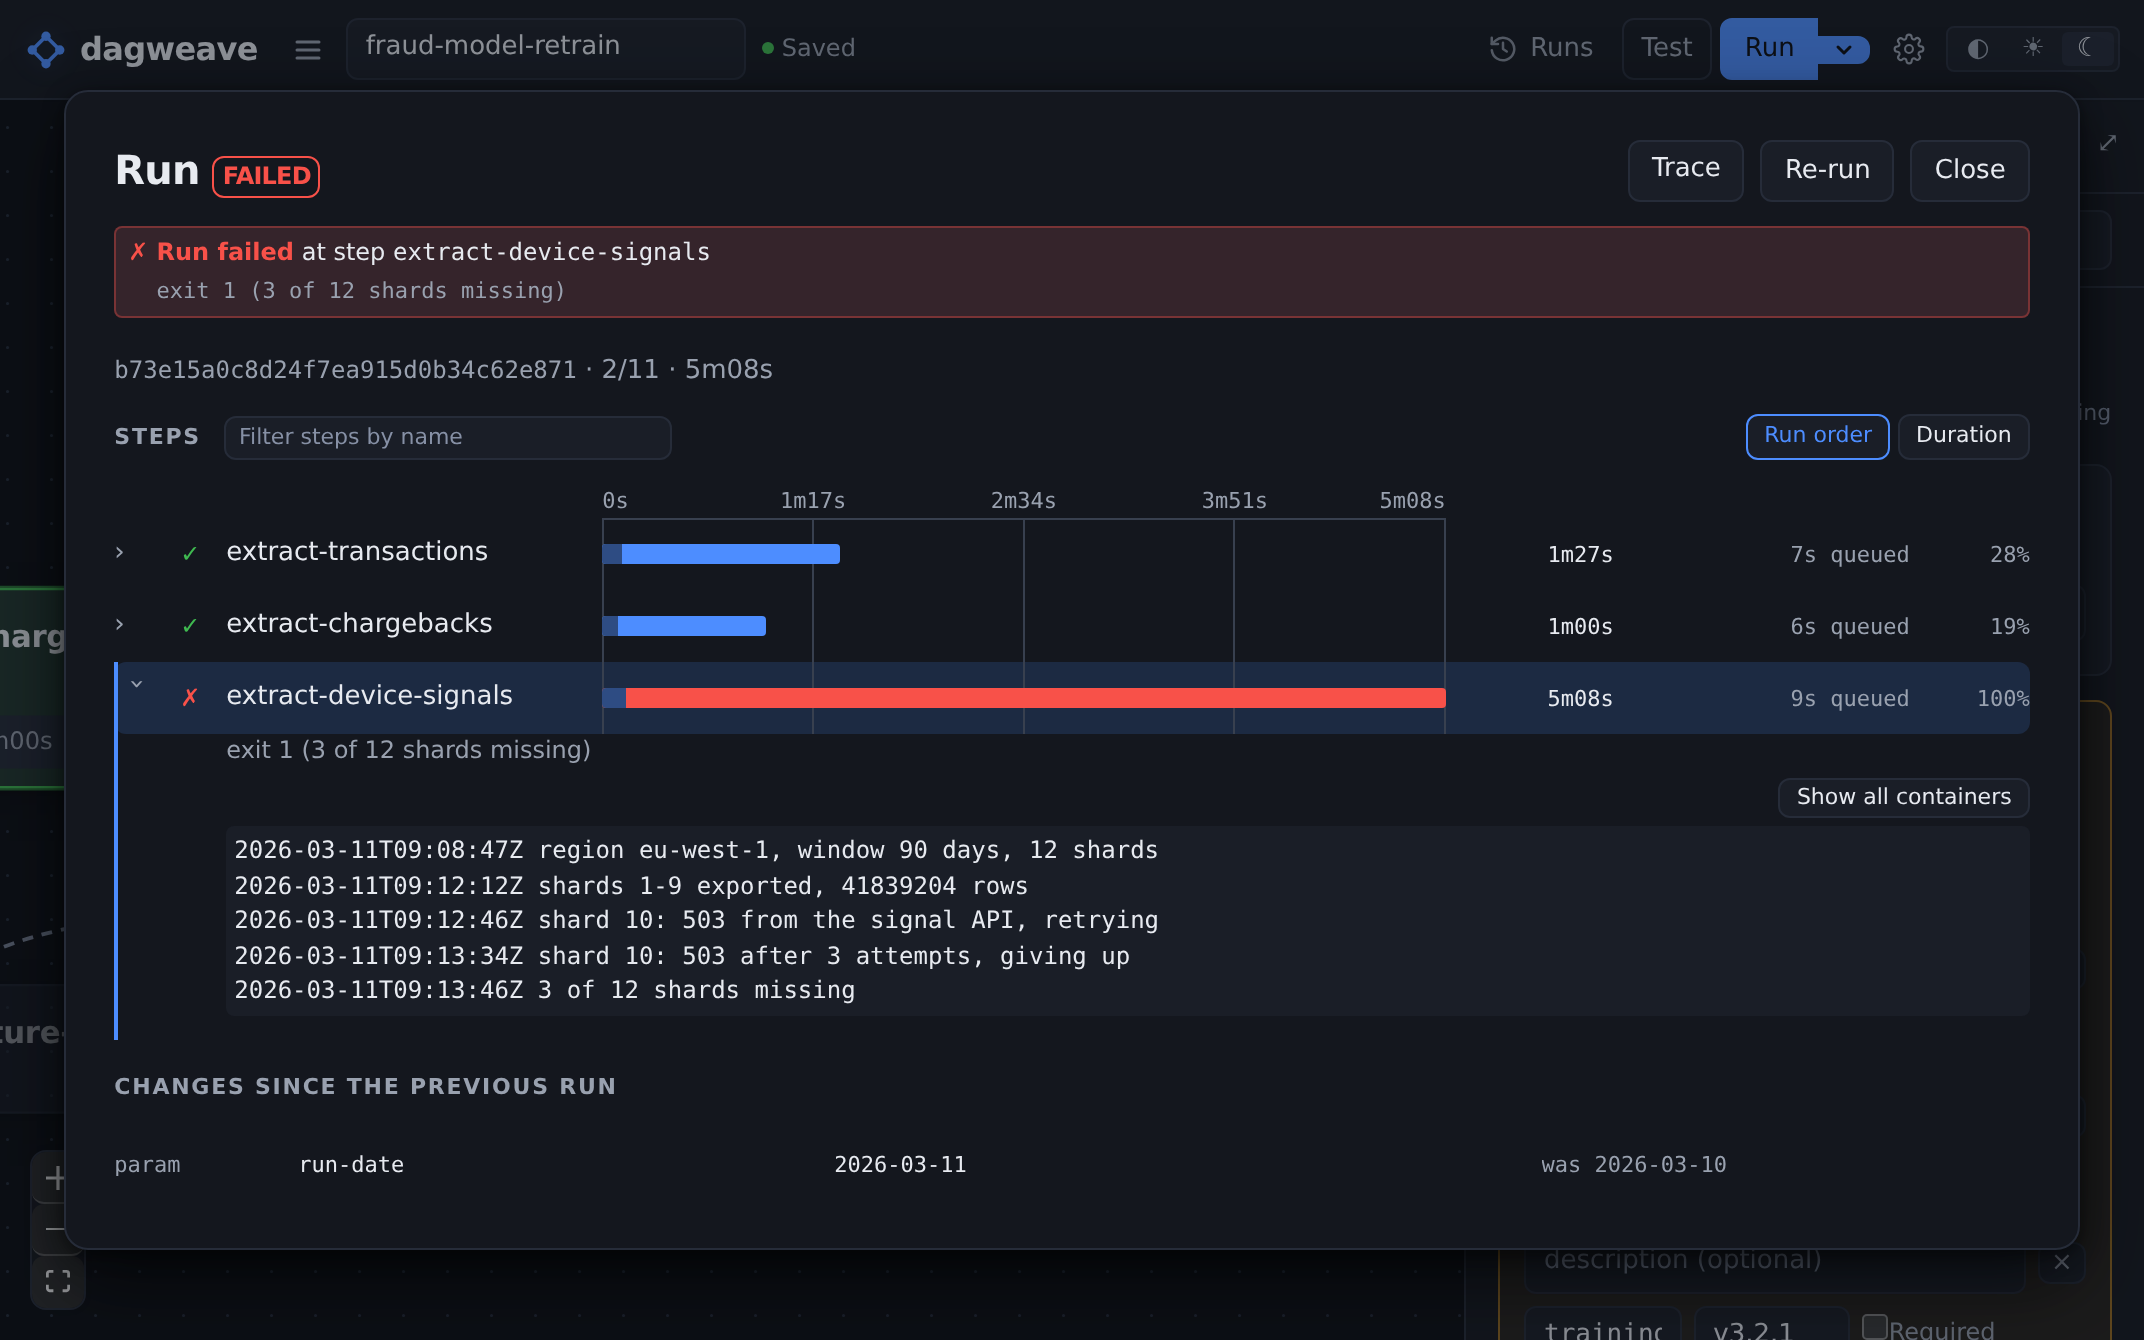2144x1340 pixels.
Task: Switch to auto contrast theme icon
Action: (x=1978, y=49)
